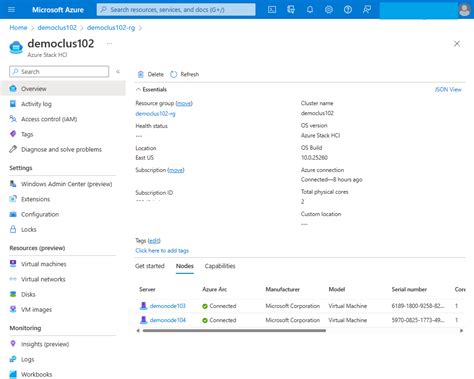Image resolution: width=474 pixels, height=379 pixels.
Task: Click the Extensions sidebar icon
Action: (x=13, y=199)
